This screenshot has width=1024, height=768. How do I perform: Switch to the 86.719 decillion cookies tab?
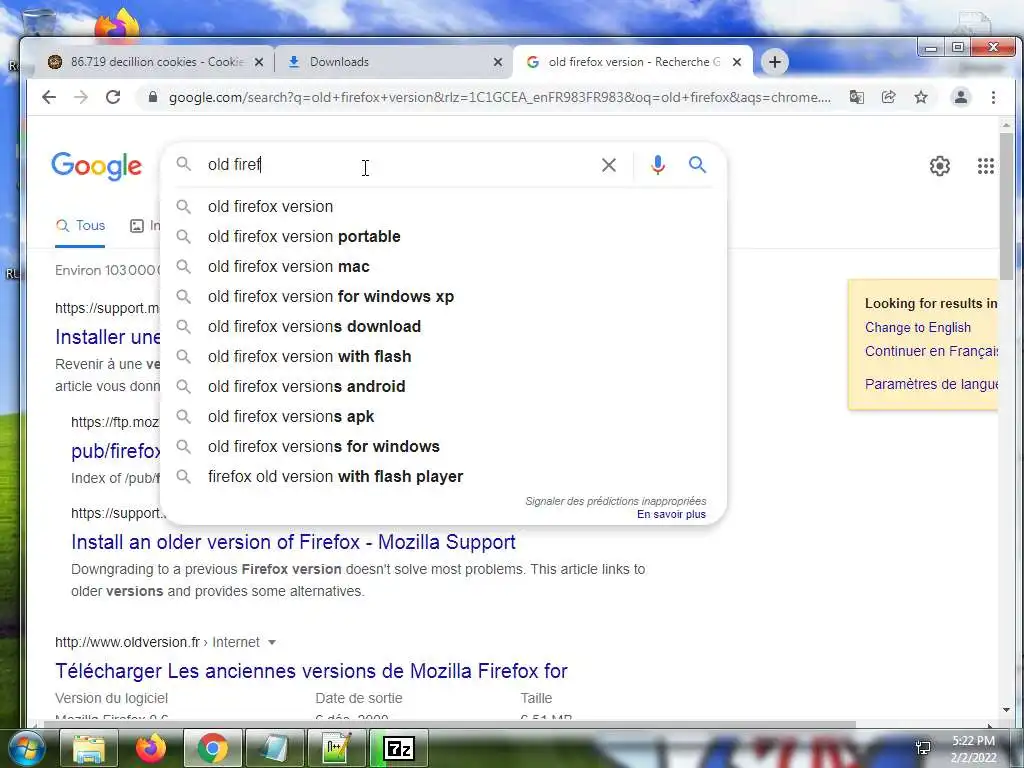click(155, 62)
